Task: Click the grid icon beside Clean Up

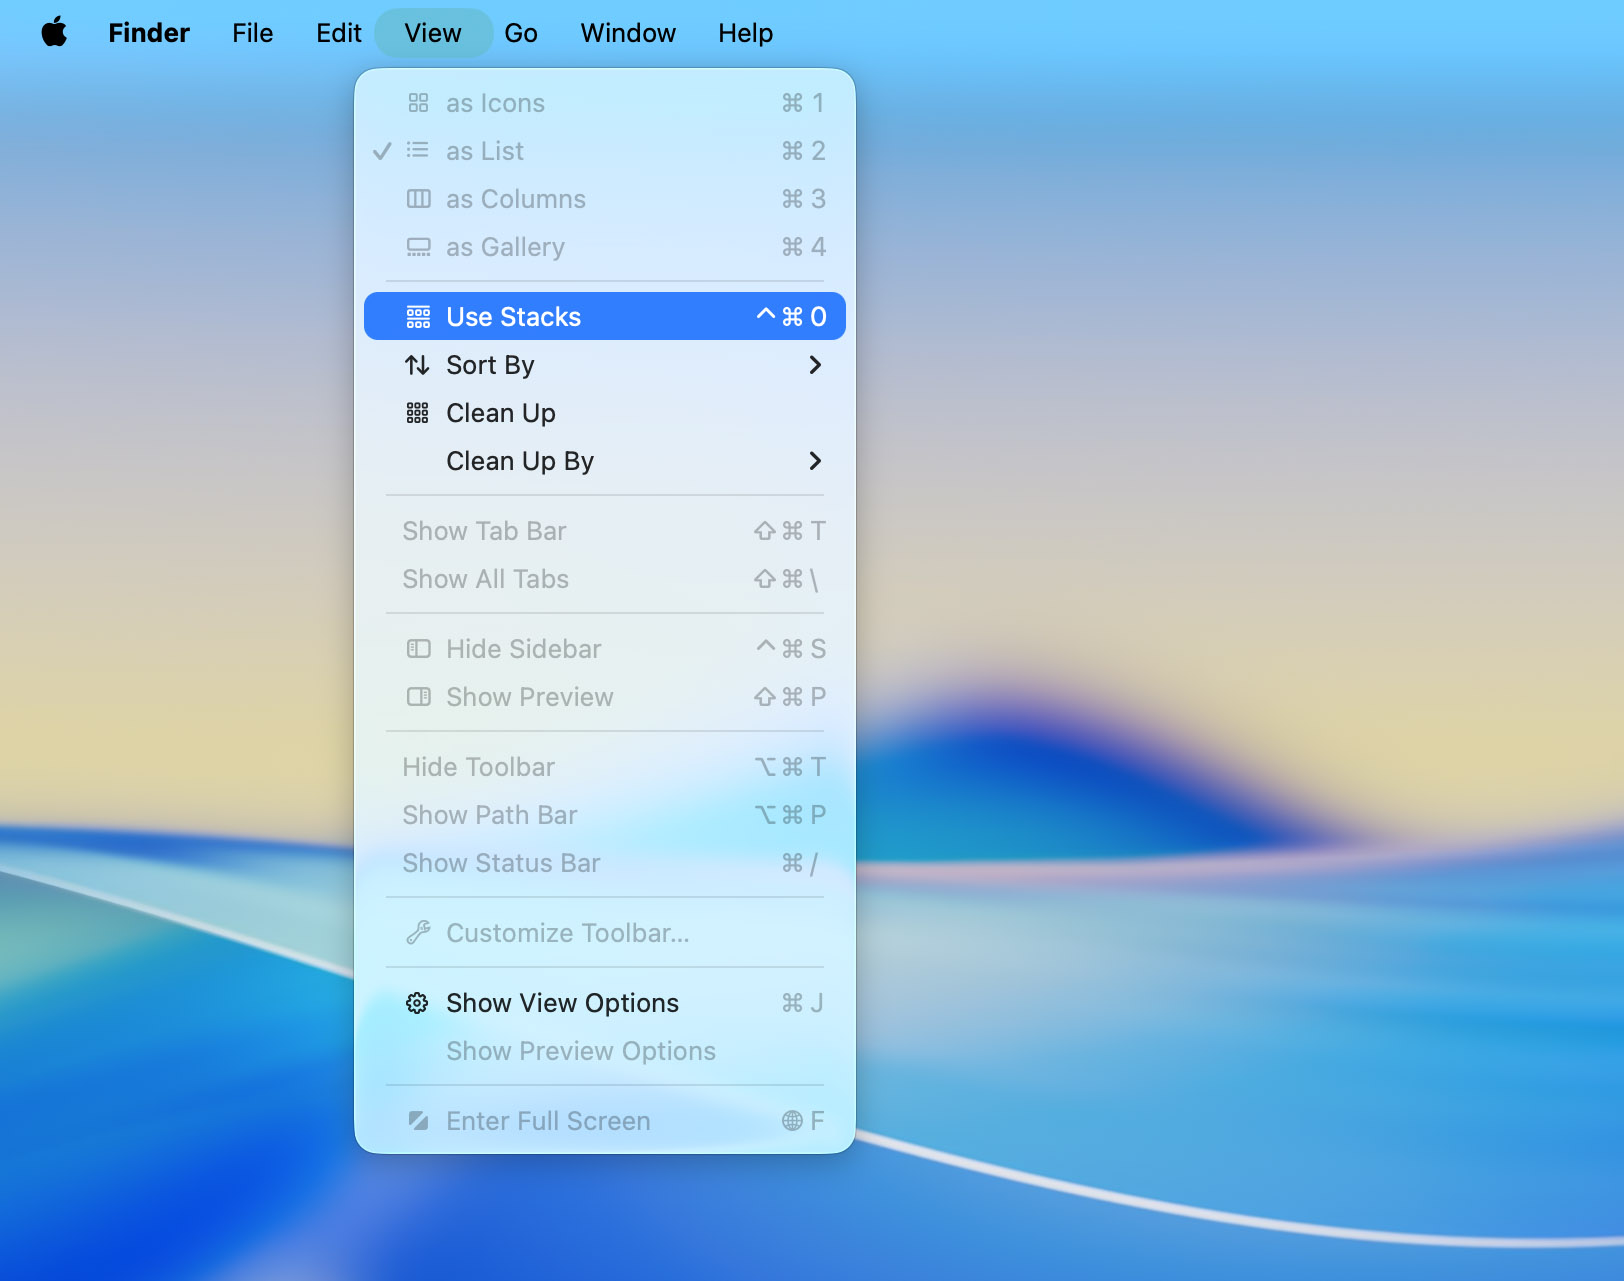Action: coord(417,413)
